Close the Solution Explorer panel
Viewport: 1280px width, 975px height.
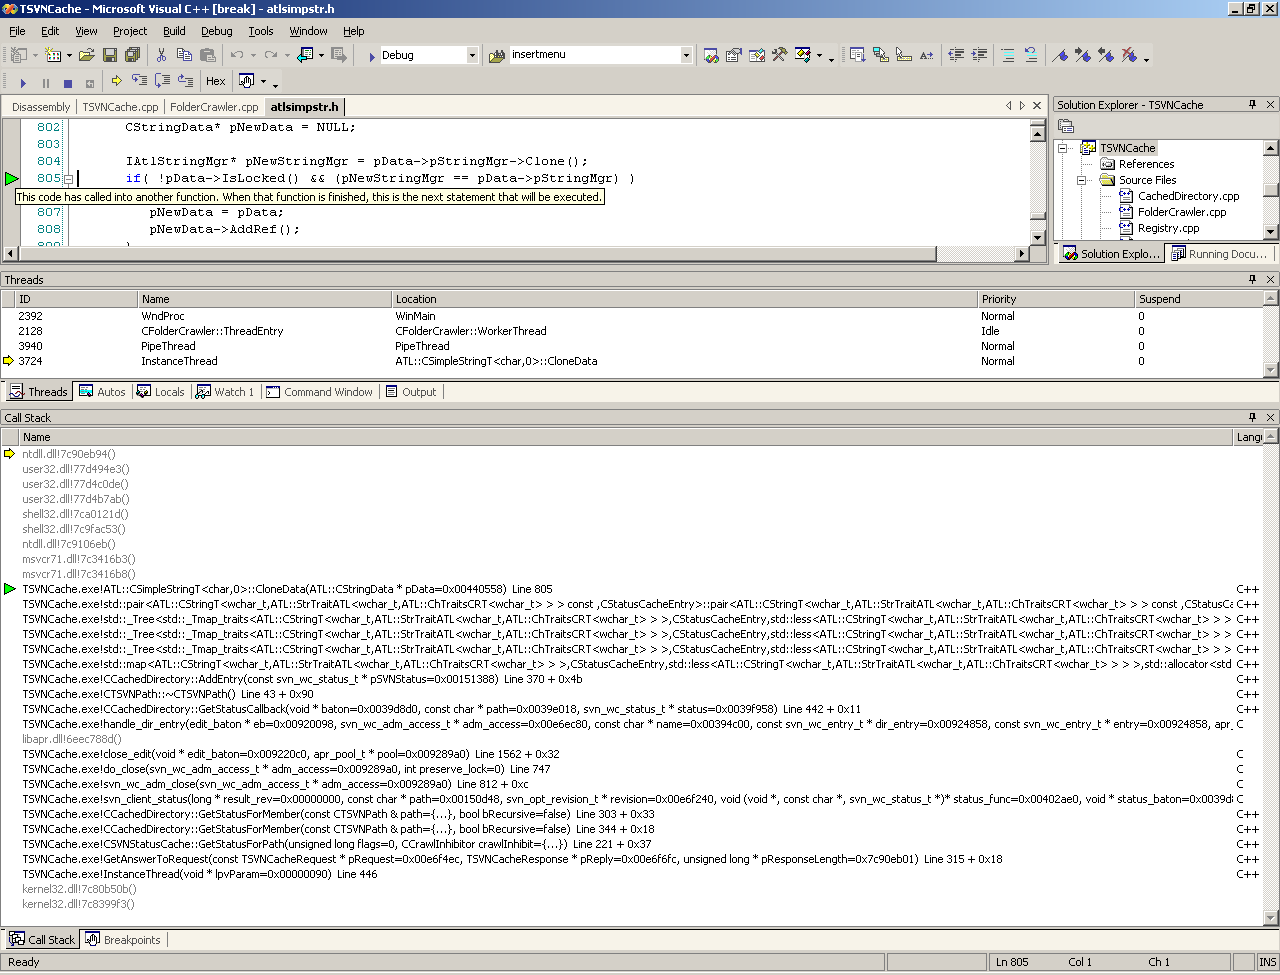tap(1271, 104)
